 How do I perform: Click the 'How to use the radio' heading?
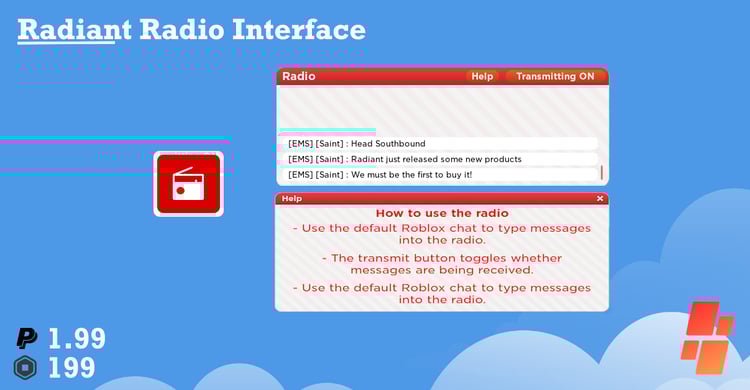coord(442,213)
